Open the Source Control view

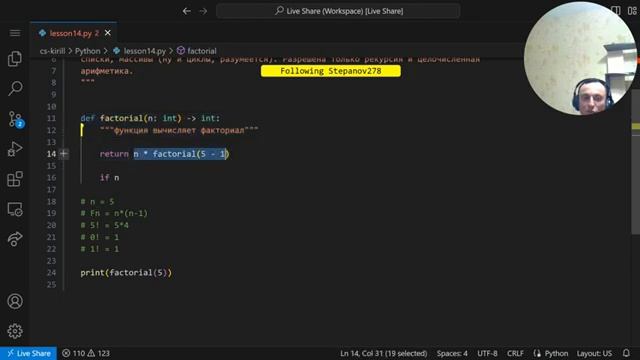pos(16,119)
